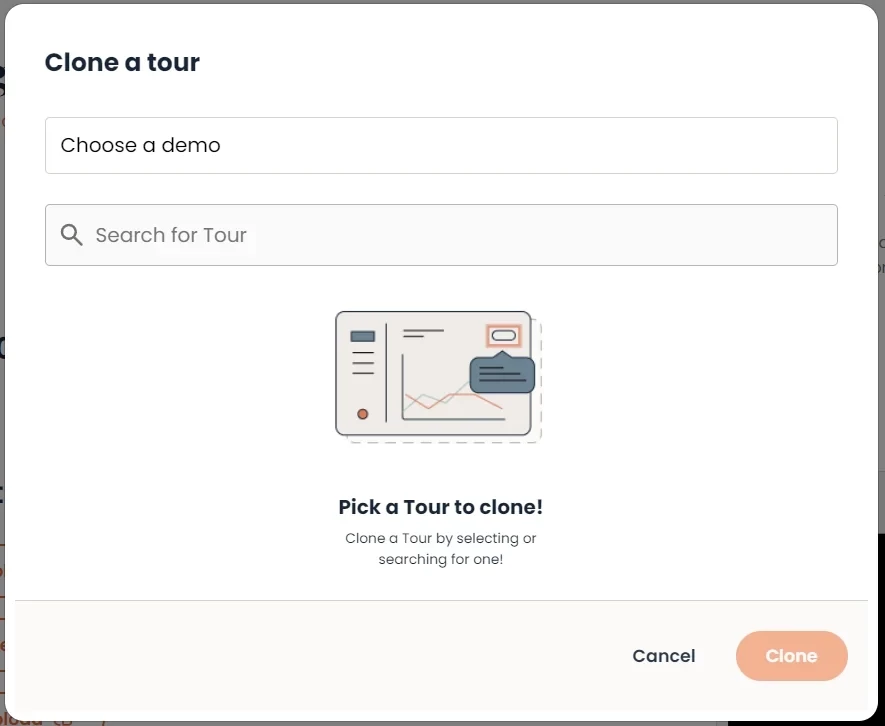The height and width of the screenshot is (726, 885).
Task: Click the "Clone a tour" dialog title
Action: pyautogui.click(x=122, y=62)
